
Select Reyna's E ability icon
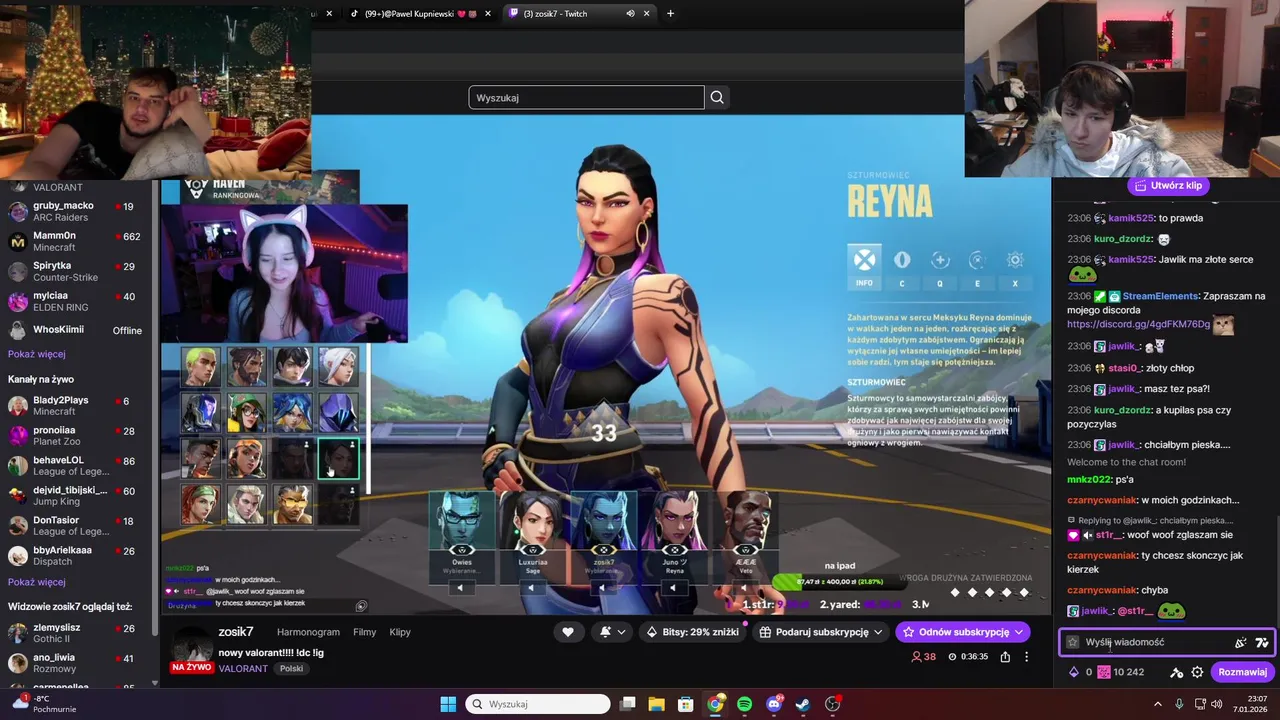pos(977,266)
